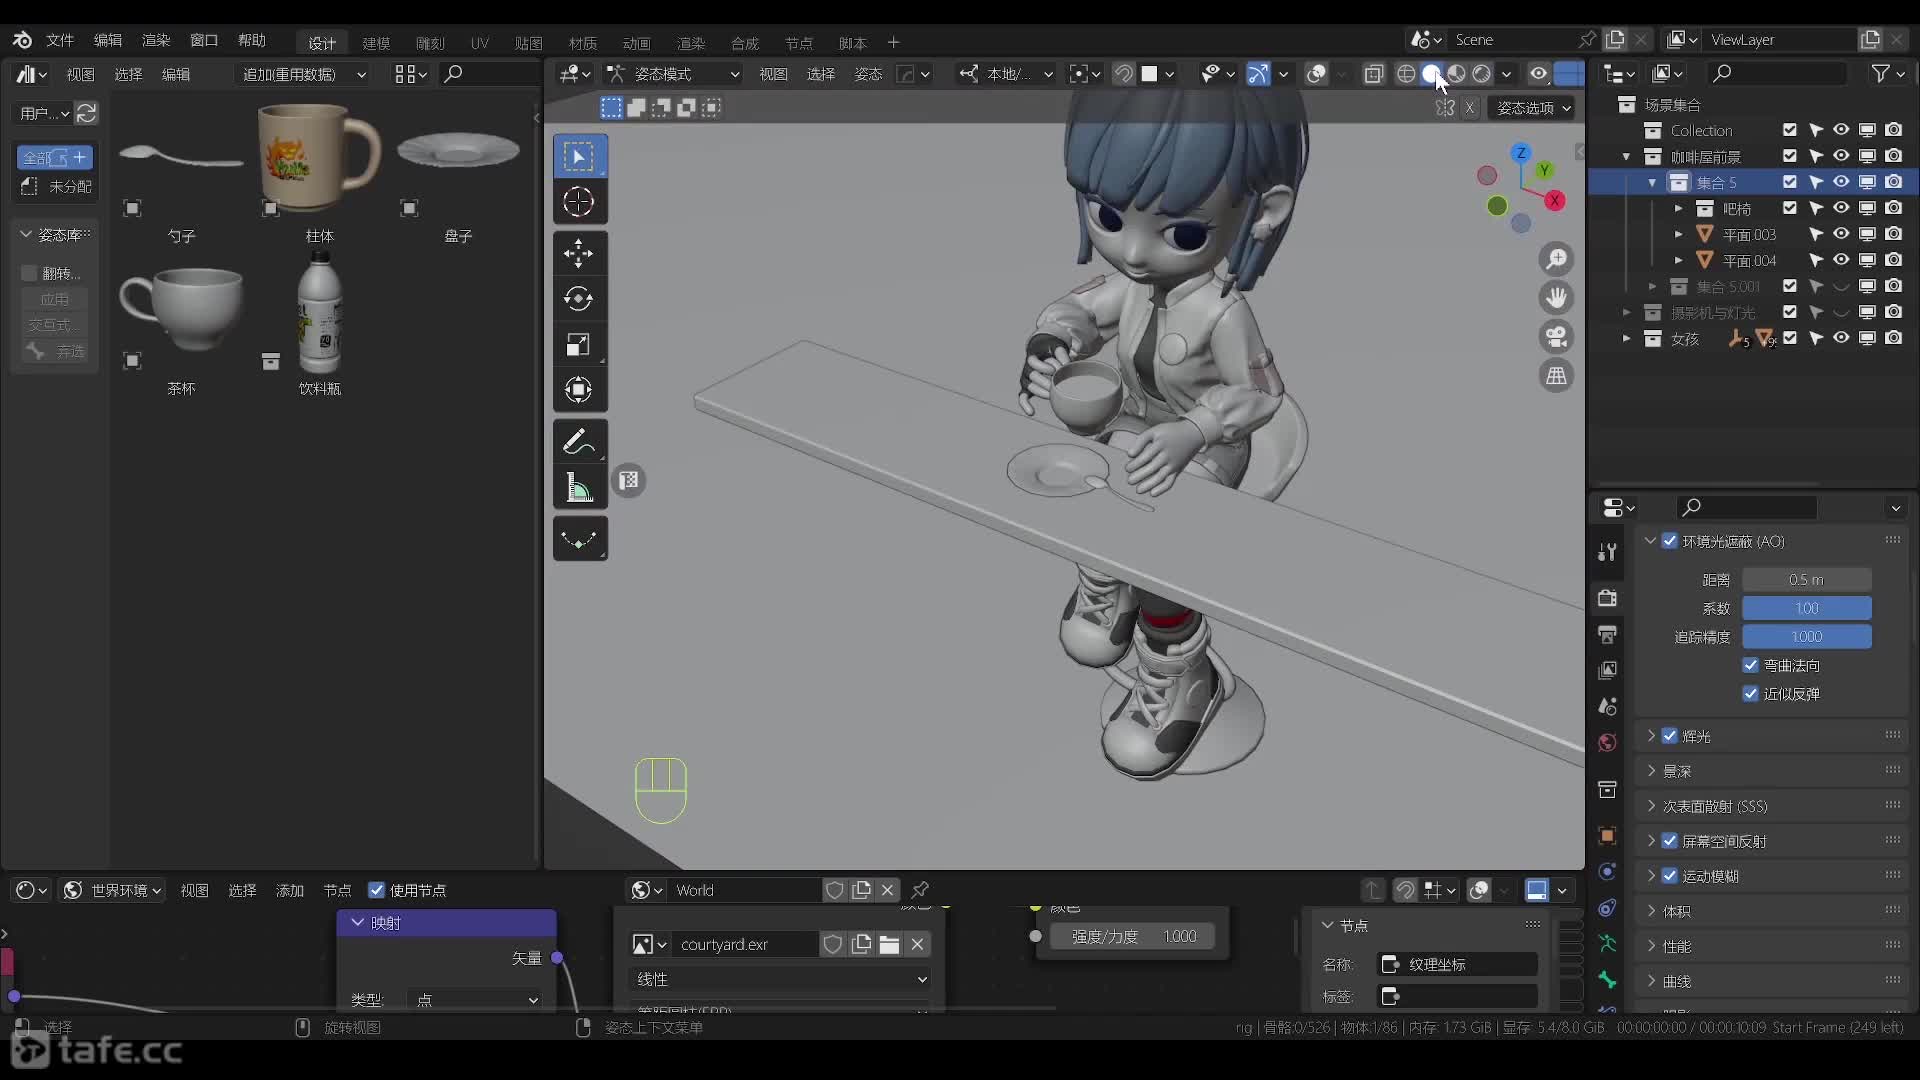The height and width of the screenshot is (1080, 1920).
Task: Toggle X-ray display button
Action: tap(1374, 74)
